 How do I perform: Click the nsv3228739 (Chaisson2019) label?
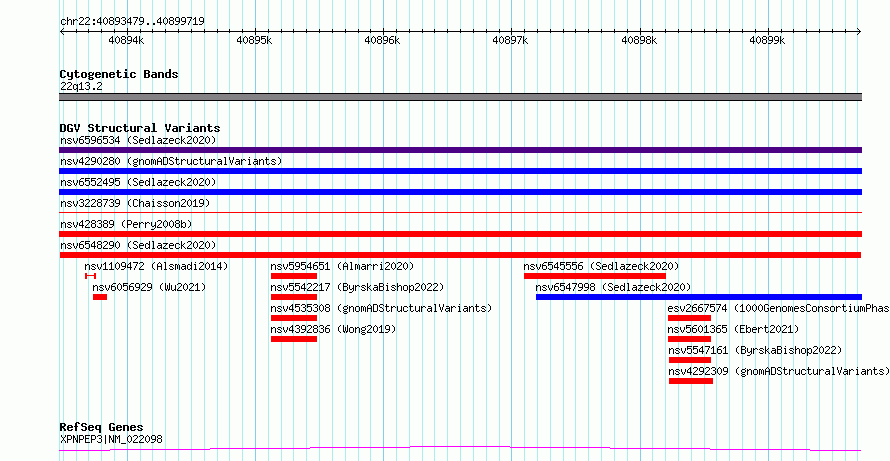tap(135, 203)
